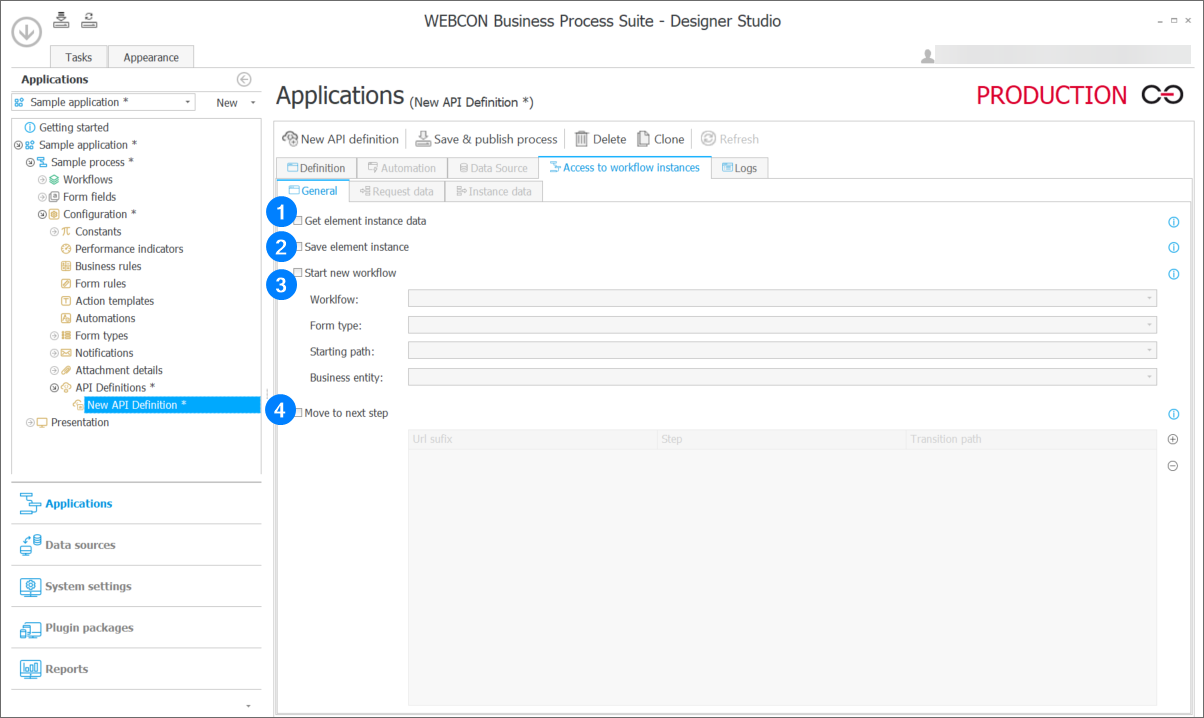Image resolution: width=1204 pixels, height=718 pixels.
Task: Click the Transition path column header
Action: [x=1031, y=439]
